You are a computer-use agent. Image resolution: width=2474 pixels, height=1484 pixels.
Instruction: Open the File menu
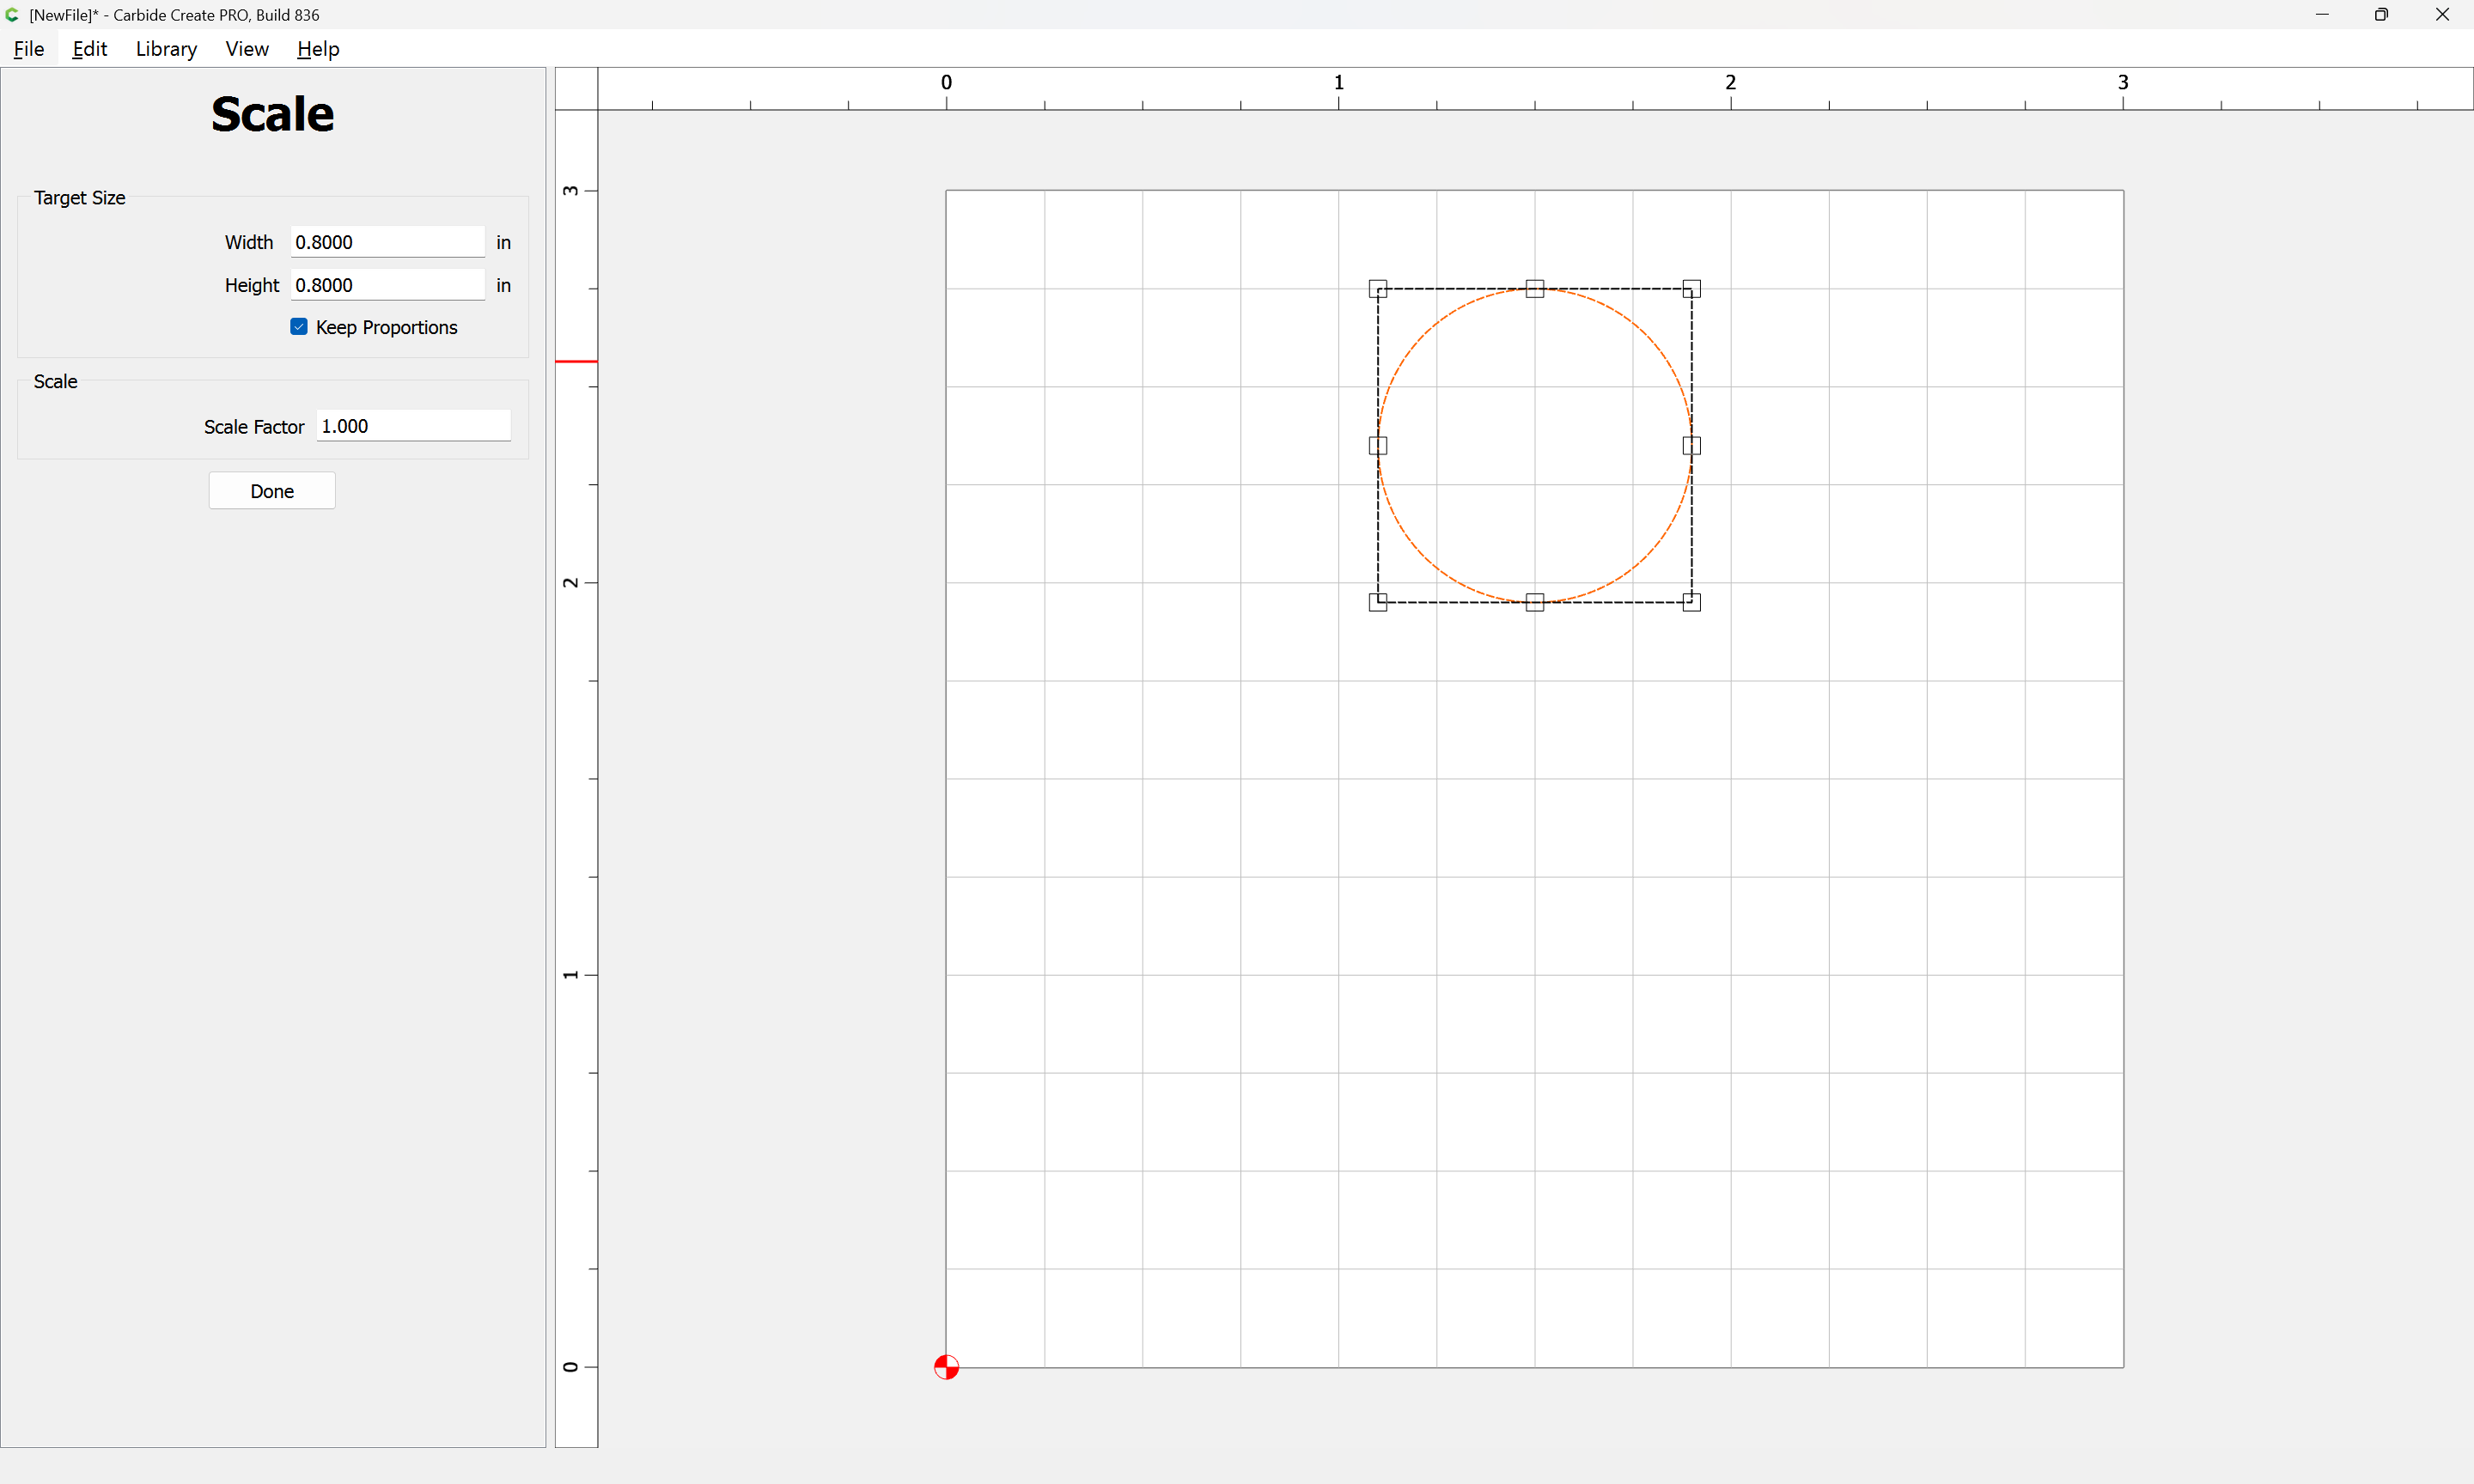pyautogui.click(x=29, y=49)
